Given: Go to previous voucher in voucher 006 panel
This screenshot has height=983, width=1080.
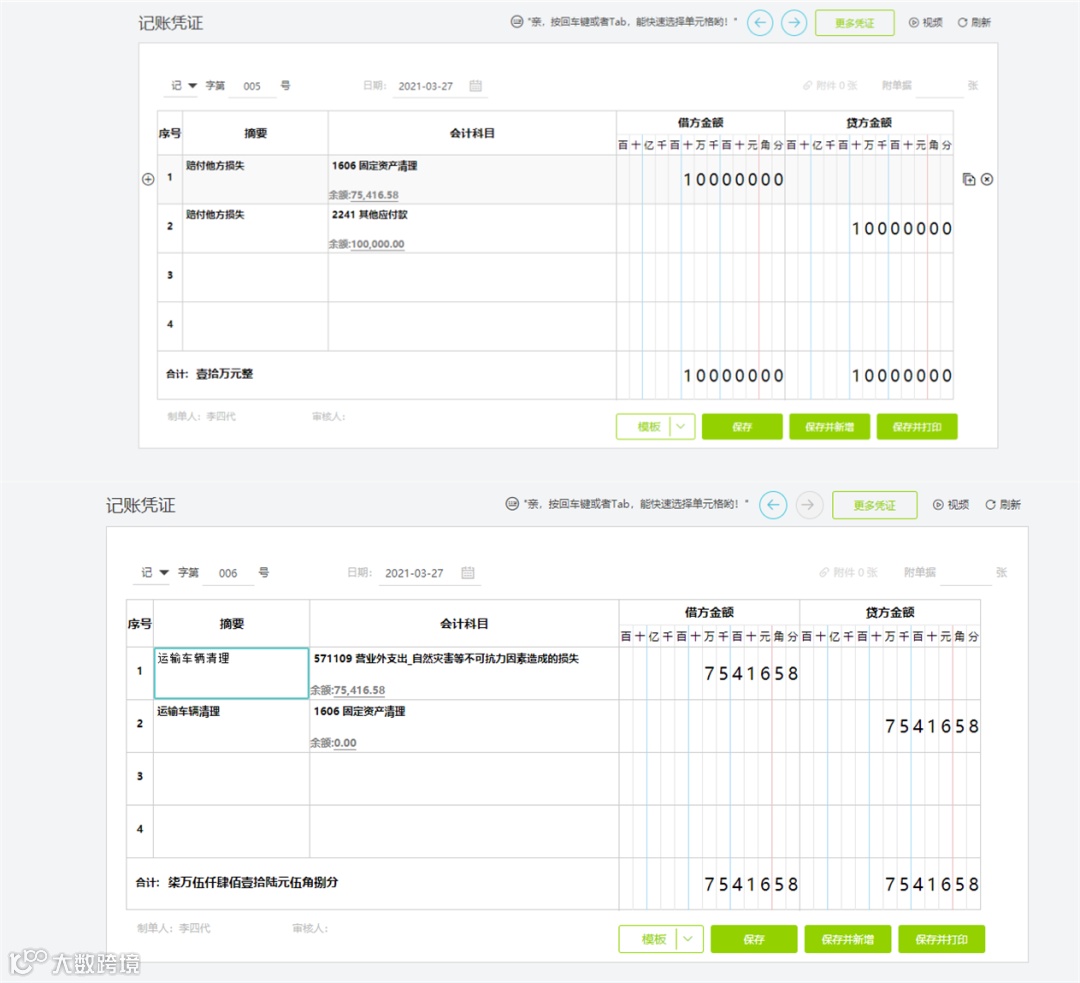Looking at the screenshot, I should pyautogui.click(x=773, y=505).
